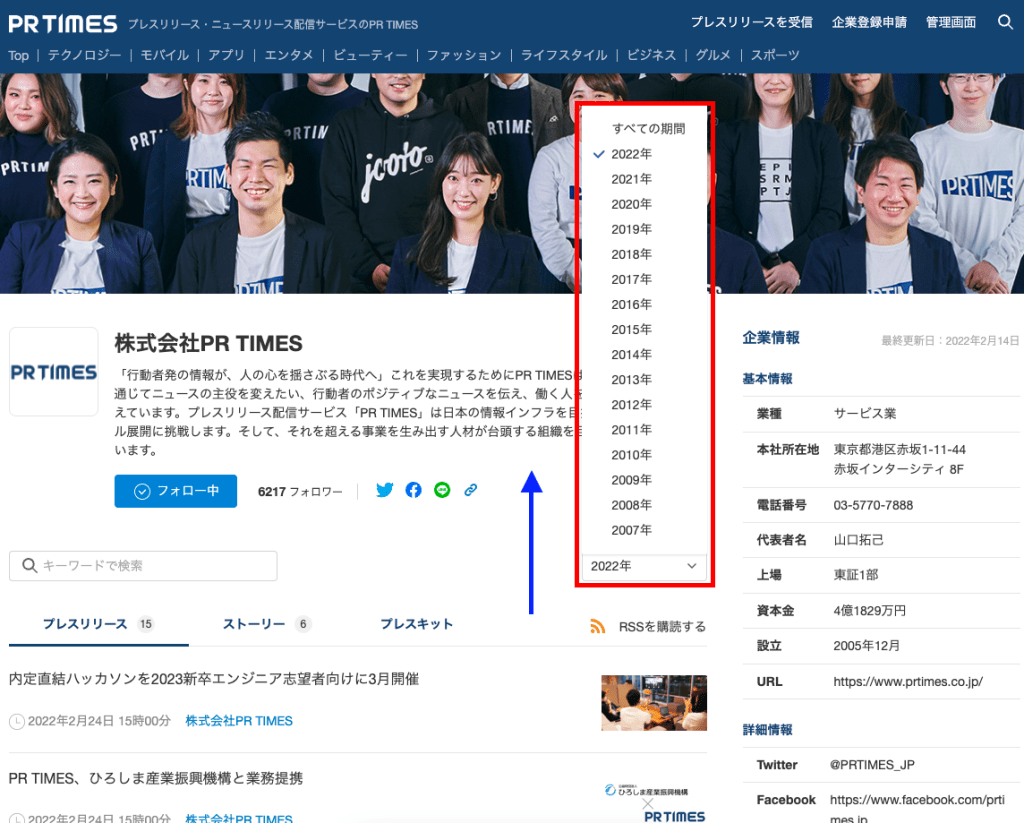Open the Top navigation item
The width and height of the screenshot is (1024, 823).
coord(18,56)
